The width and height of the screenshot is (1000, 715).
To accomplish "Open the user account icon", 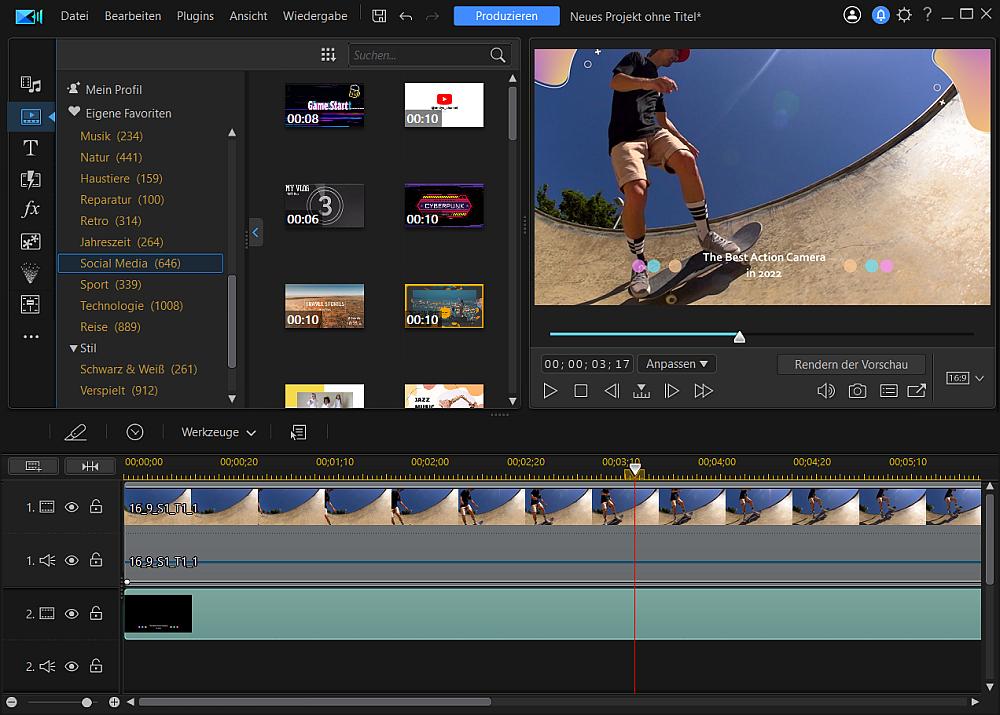I will [x=852, y=15].
